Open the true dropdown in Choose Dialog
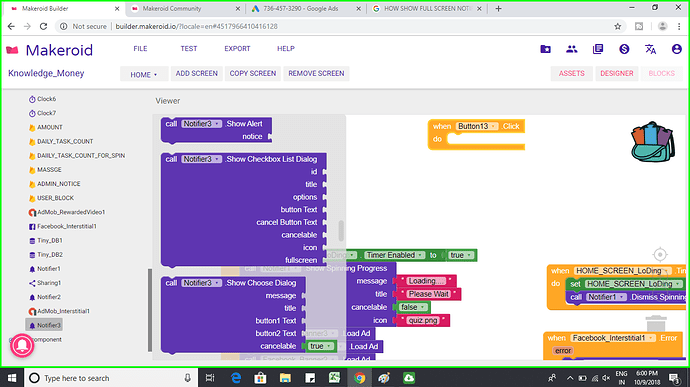The height and width of the screenshot is (387, 690). [x=321, y=346]
